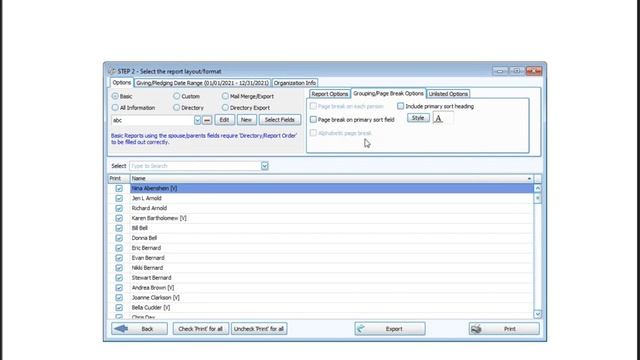Choose the Custom layout radio button
Viewport: 640px width, 360px height.
(176, 96)
